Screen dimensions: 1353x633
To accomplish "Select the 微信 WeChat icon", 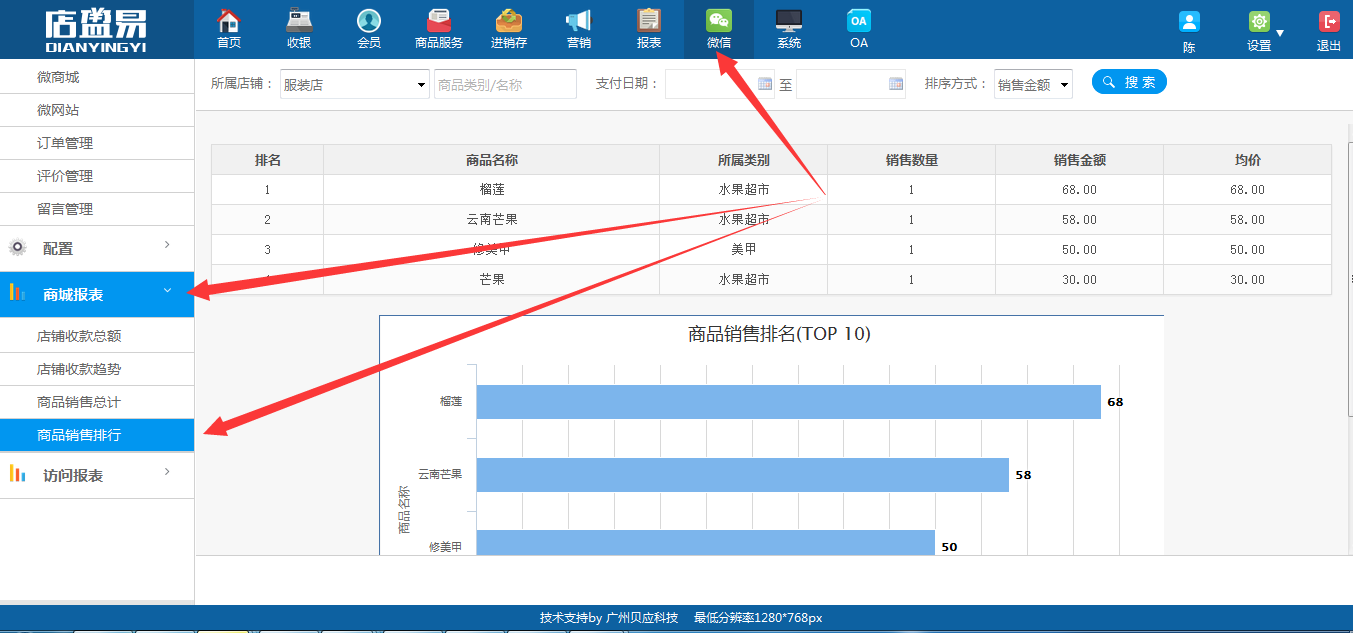I will tap(719, 21).
